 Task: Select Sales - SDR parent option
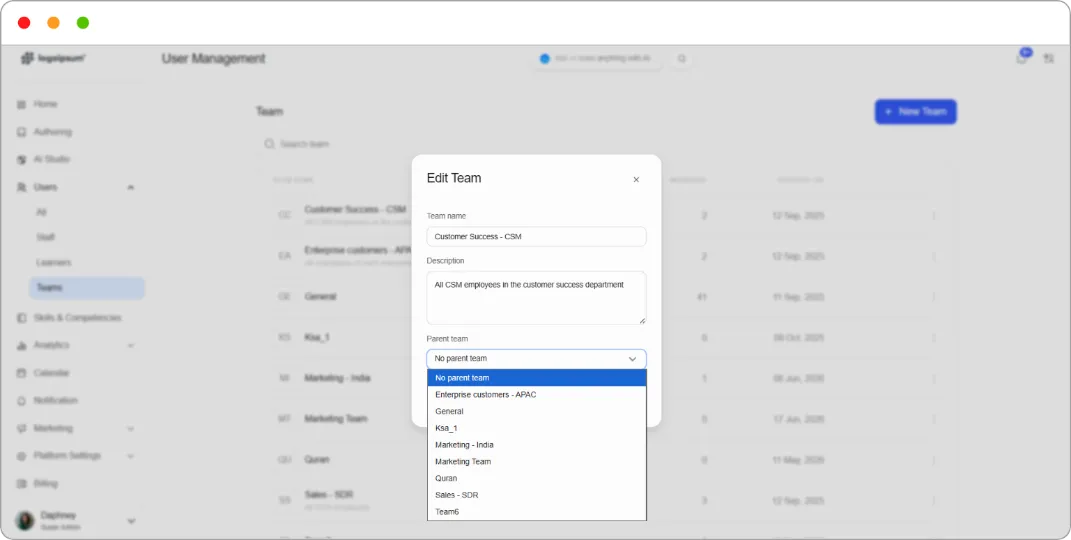(536, 495)
